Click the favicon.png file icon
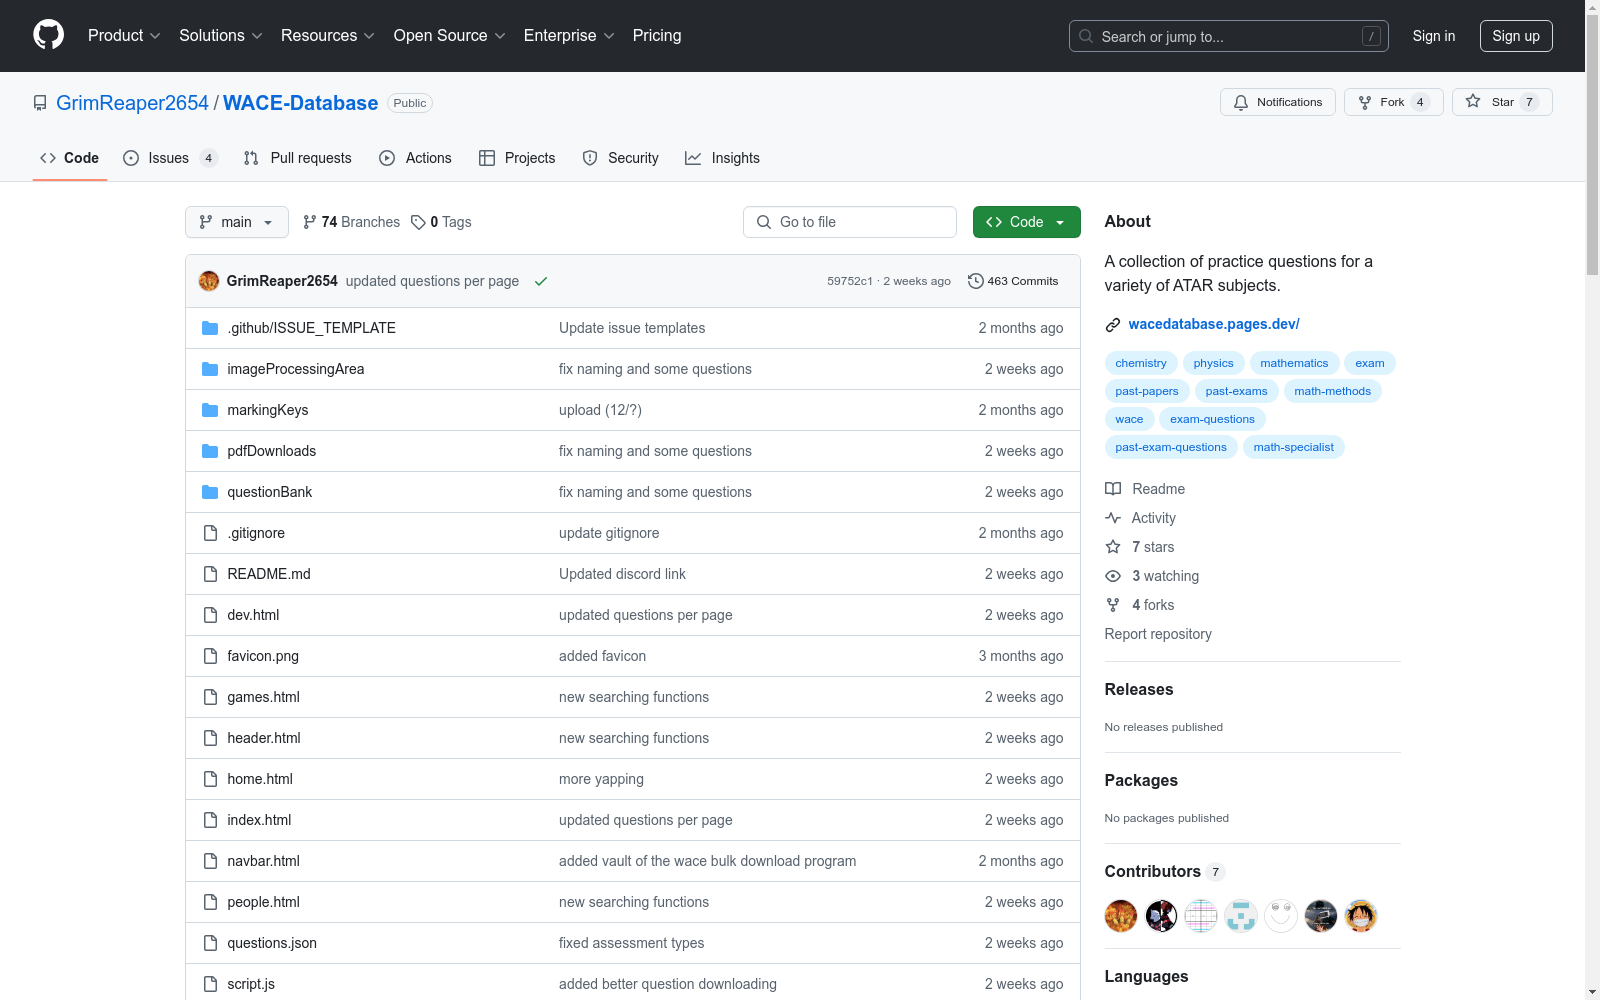Viewport: 1600px width, 1000px height. tap(210, 656)
